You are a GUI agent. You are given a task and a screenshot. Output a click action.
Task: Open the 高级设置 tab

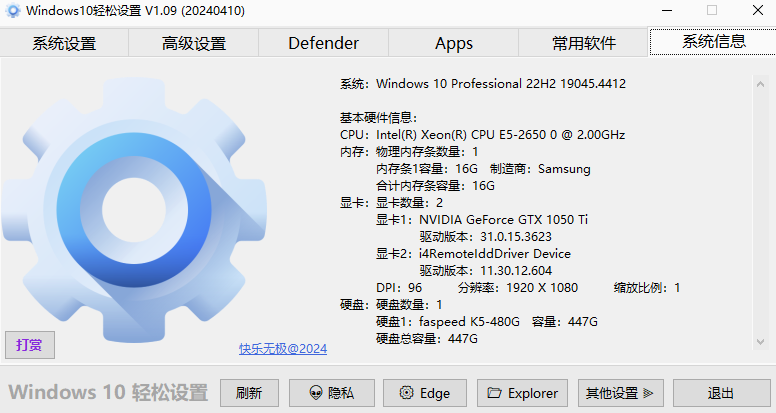point(194,43)
